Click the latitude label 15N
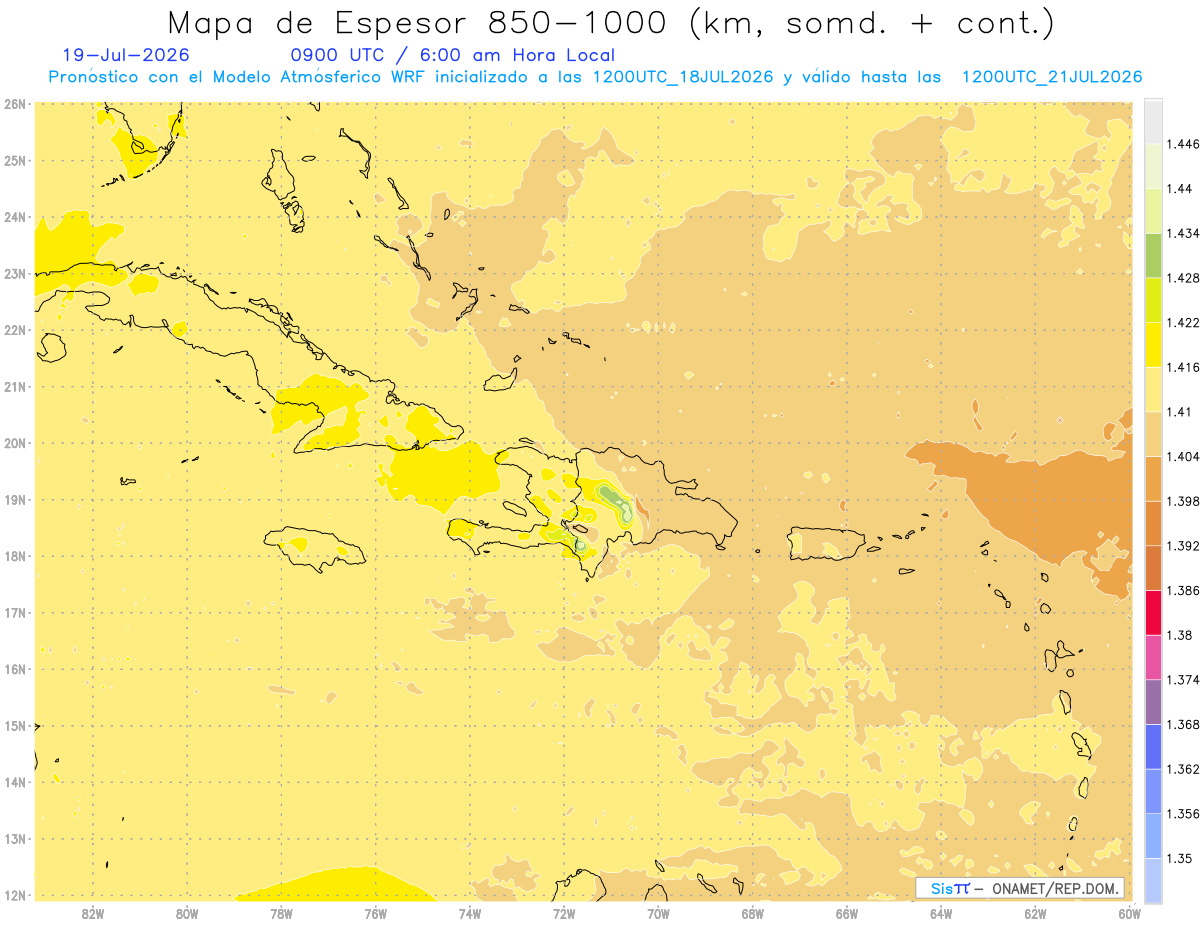The image size is (1200, 927). 14,725
